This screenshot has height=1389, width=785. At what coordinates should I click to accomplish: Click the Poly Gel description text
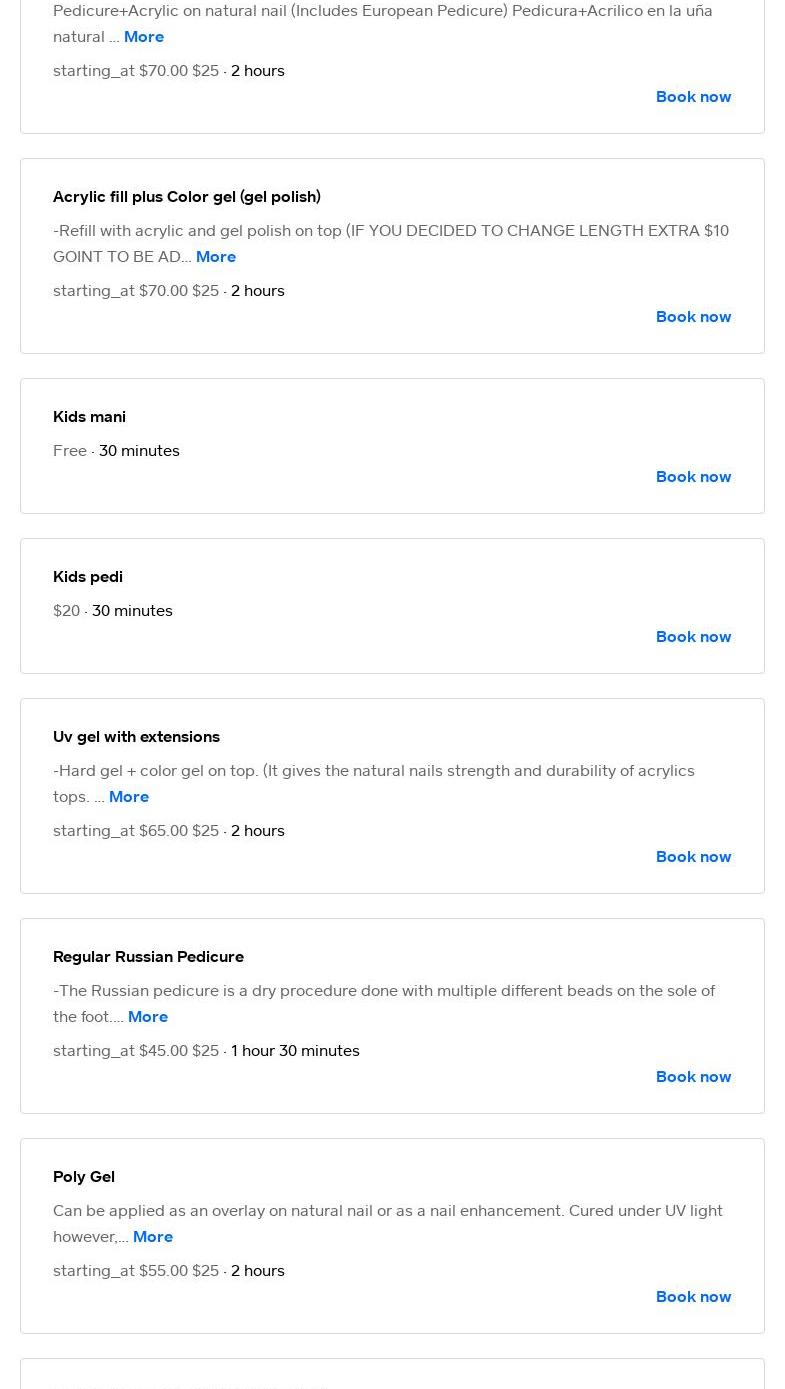pos(388,1224)
